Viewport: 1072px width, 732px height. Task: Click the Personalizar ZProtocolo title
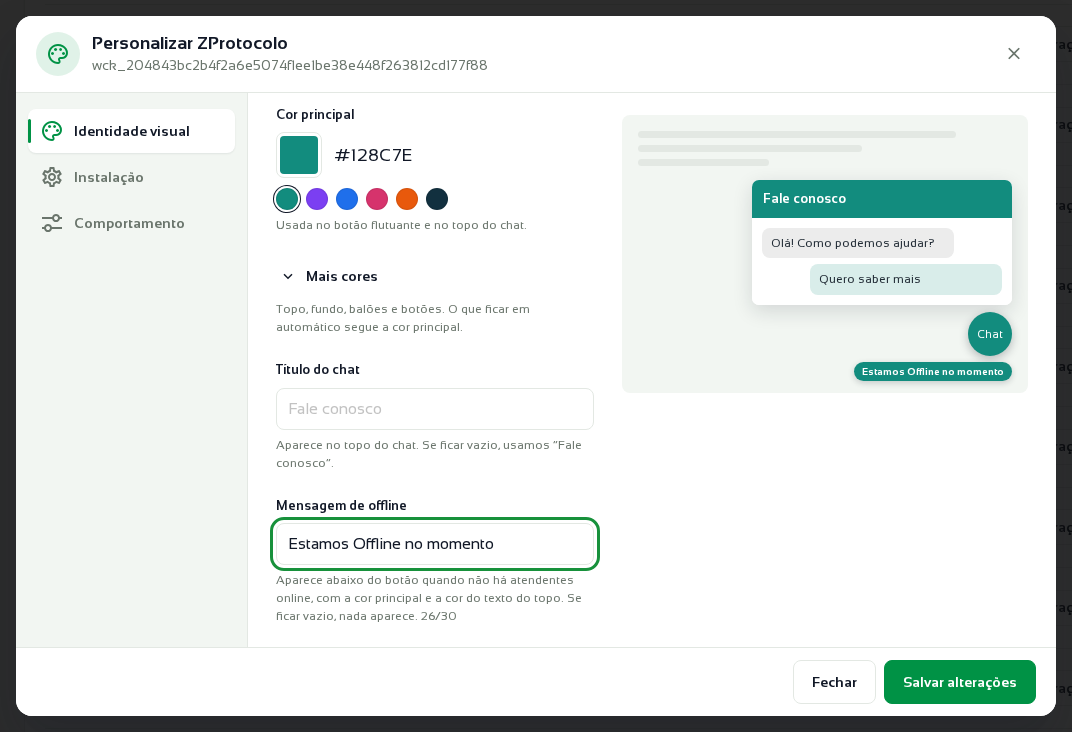tap(189, 43)
